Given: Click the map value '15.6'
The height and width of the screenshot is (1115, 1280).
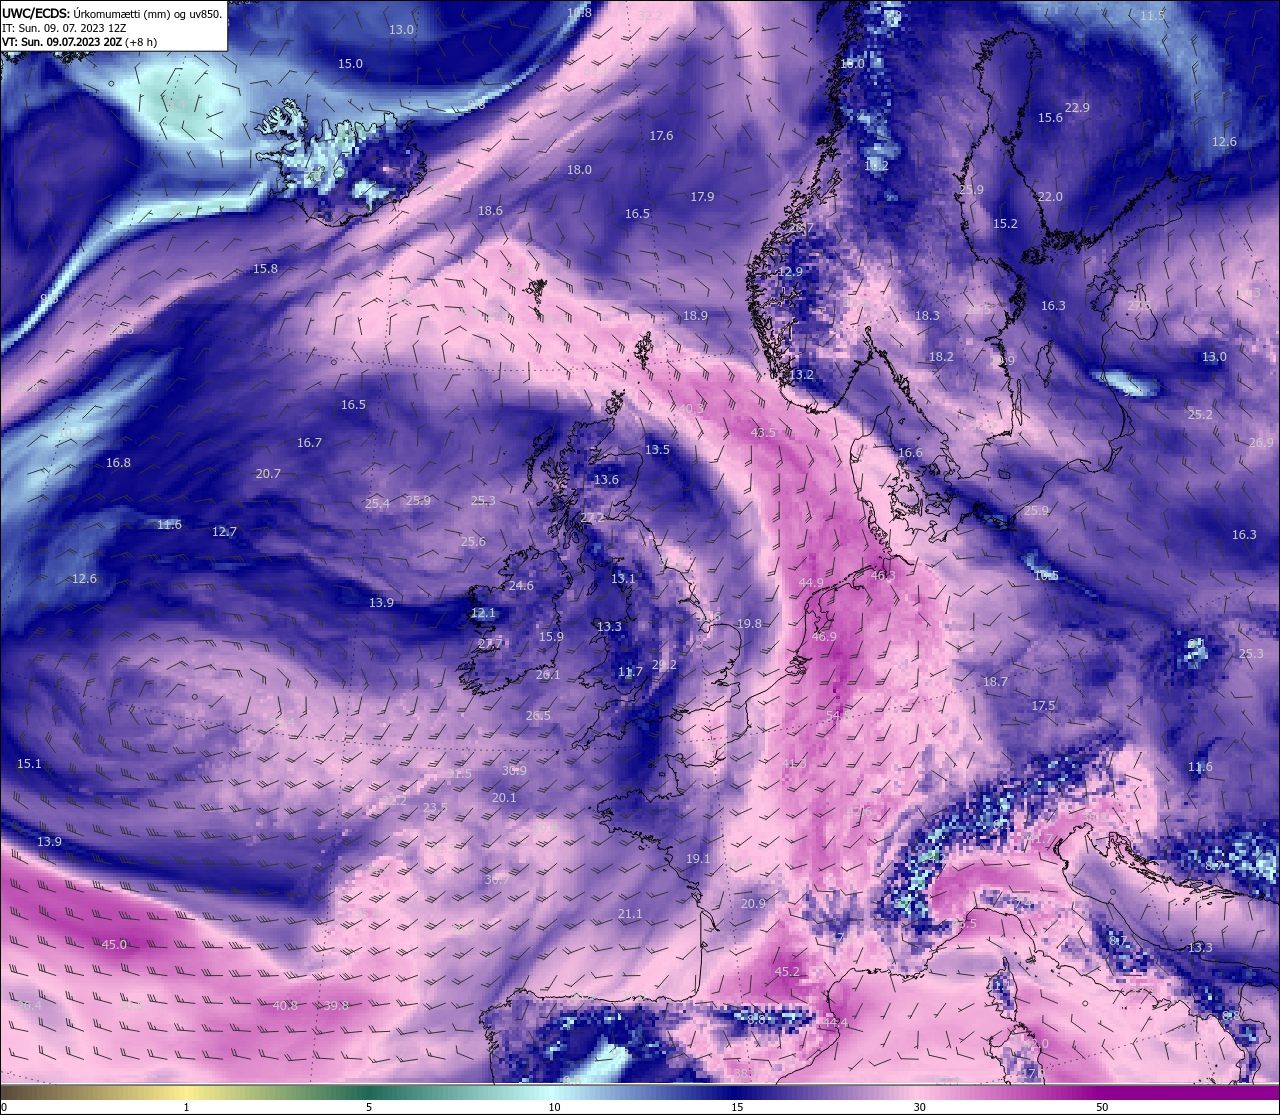Looking at the screenshot, I should (1050, 118).
